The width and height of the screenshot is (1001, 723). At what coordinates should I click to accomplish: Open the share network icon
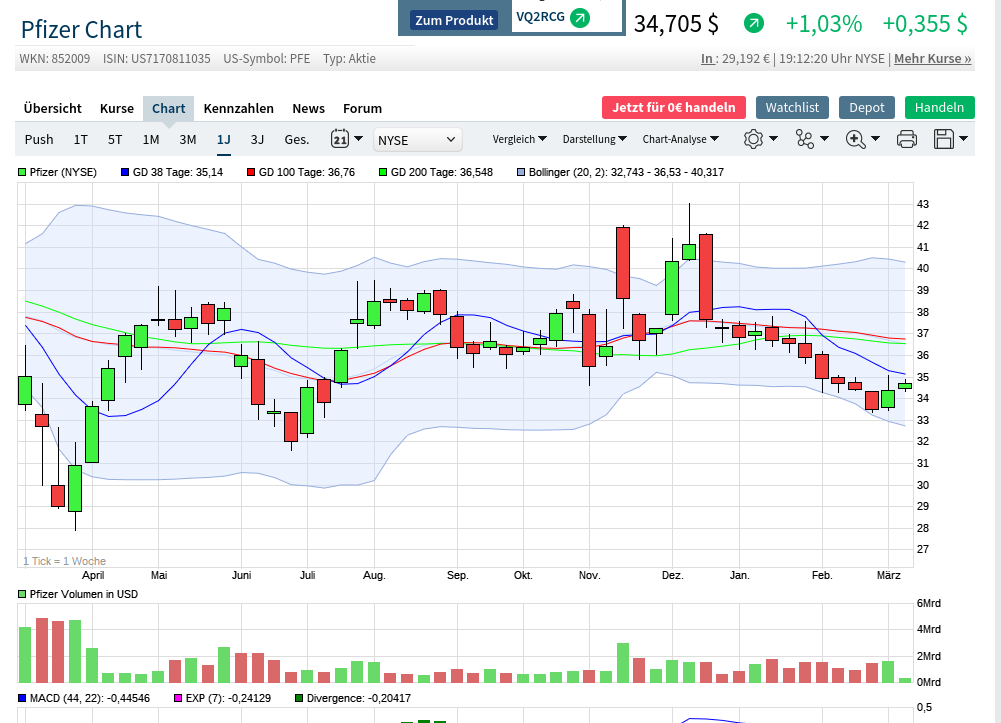[x=804, y=138]
